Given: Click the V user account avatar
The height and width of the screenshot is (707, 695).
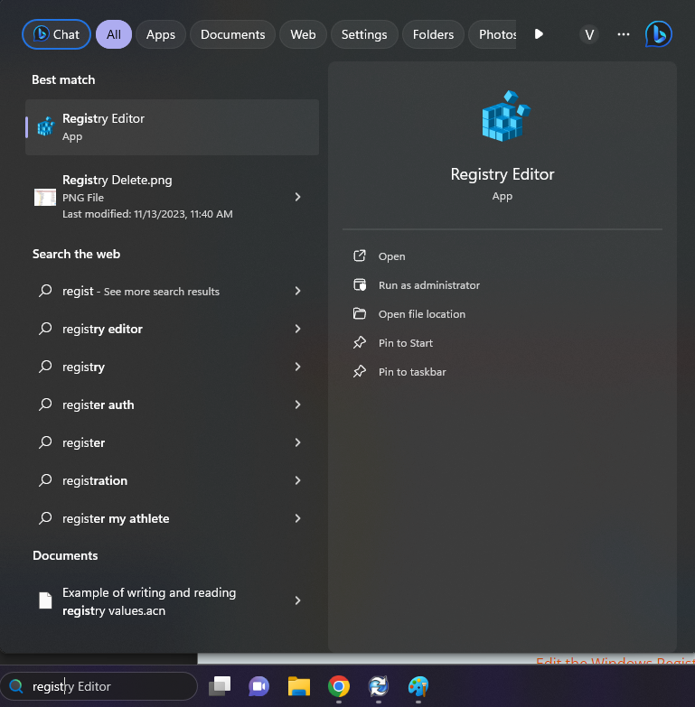Looking at the screenshot, I should (x=589, y=34).
